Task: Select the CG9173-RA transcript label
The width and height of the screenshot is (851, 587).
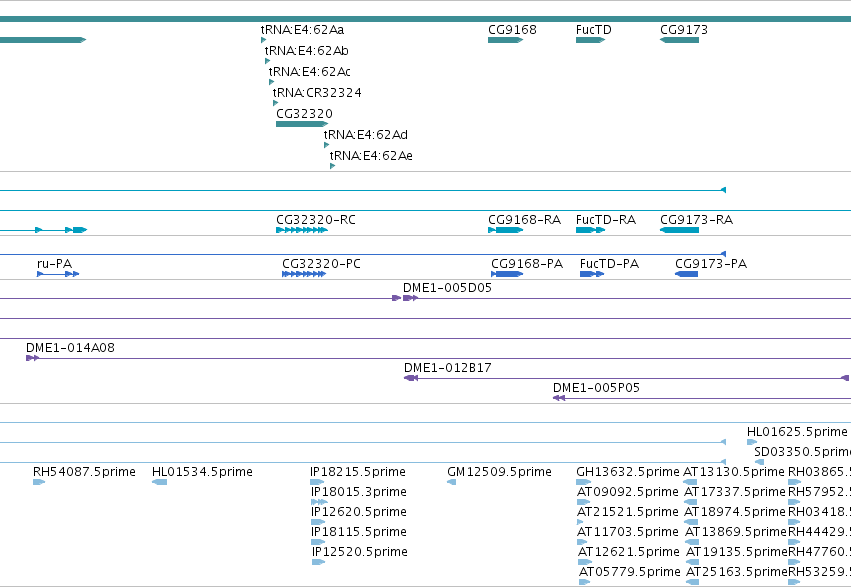Action: click(696, 220)
